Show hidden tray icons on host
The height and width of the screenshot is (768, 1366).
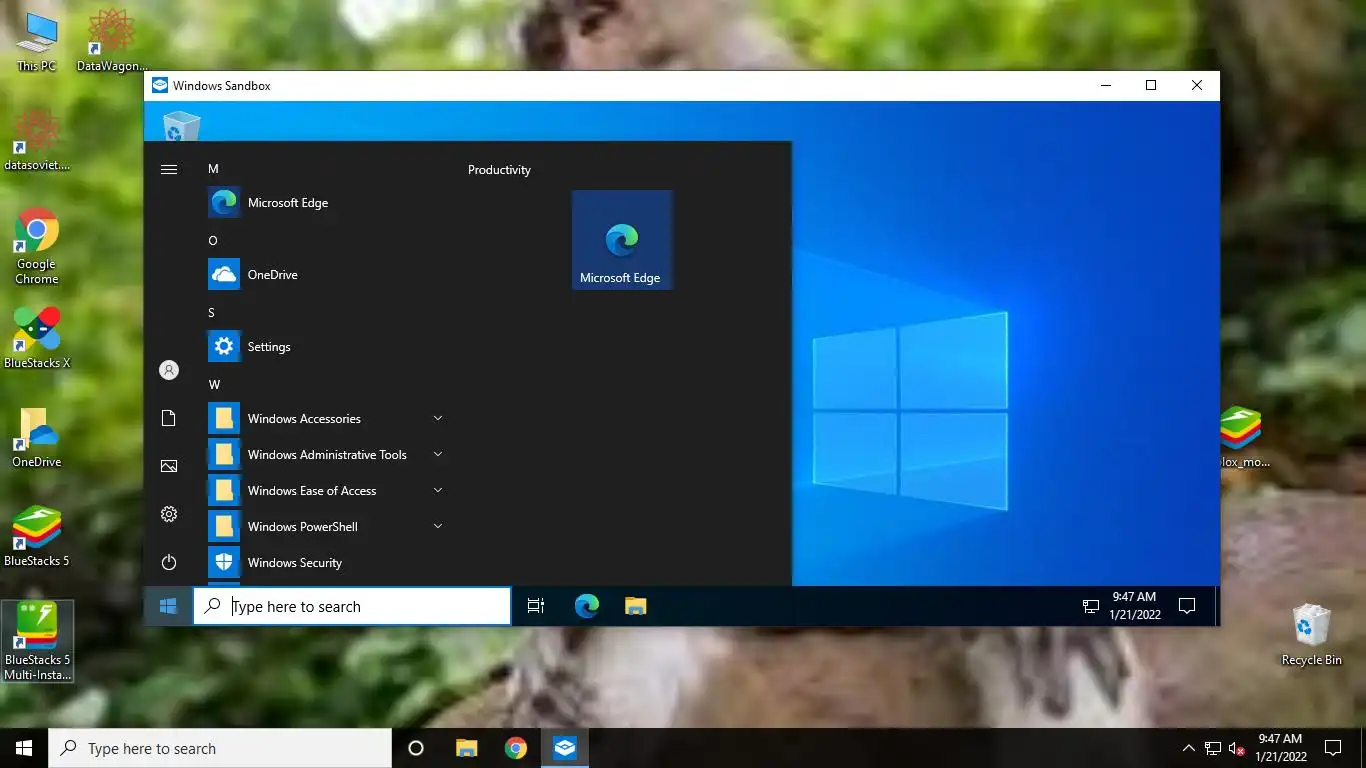(1188, 748)
